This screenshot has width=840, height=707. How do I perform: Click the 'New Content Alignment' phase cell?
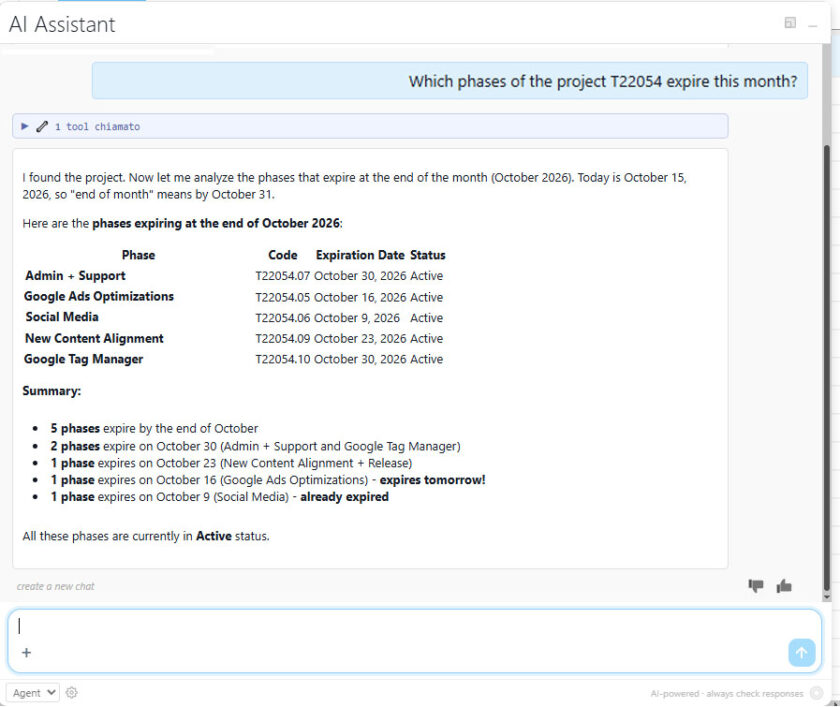94,339
